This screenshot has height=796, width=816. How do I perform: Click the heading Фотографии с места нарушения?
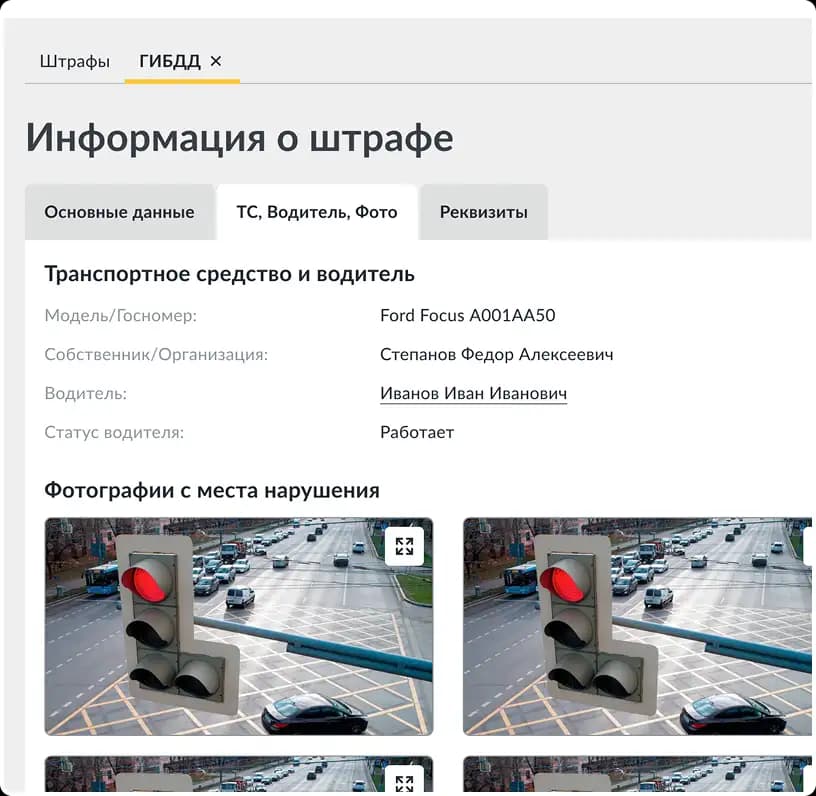click(212, 491)
